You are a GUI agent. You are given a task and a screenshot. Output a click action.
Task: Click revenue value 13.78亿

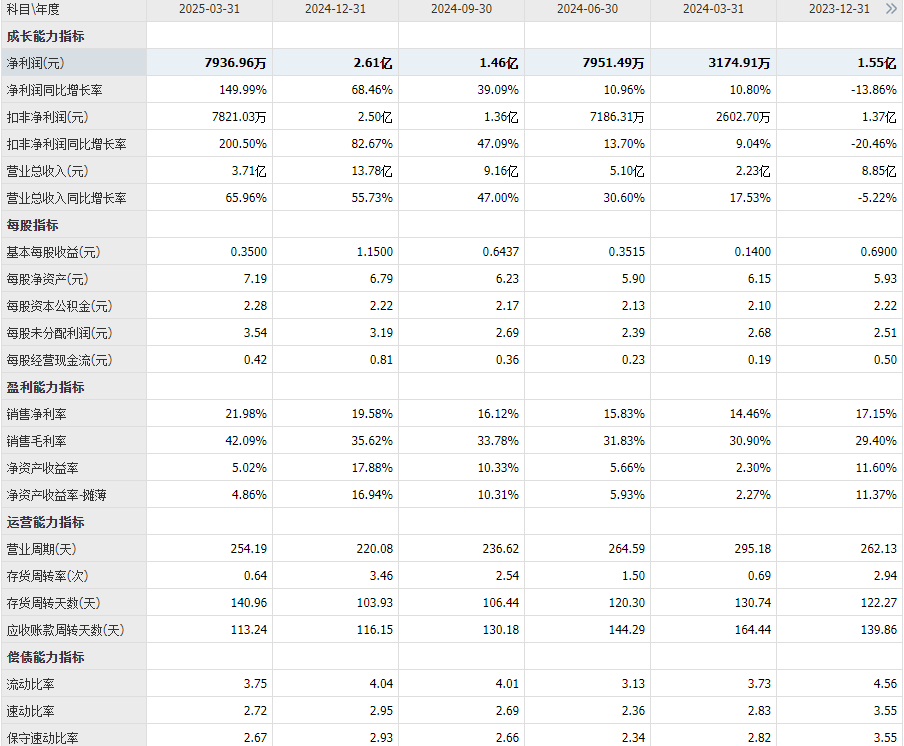click(x=372, y=171)
